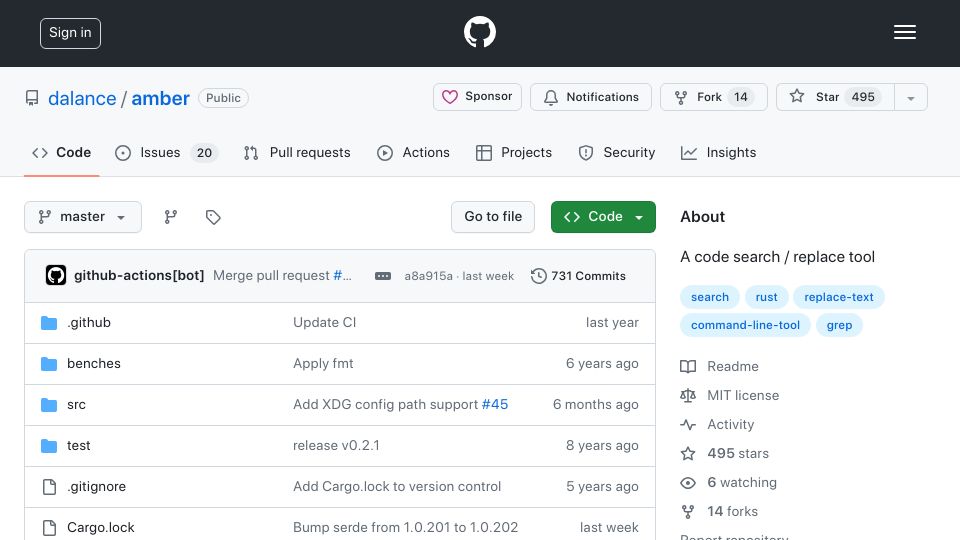View branches via the branch icon

click(x=171, y=217)
